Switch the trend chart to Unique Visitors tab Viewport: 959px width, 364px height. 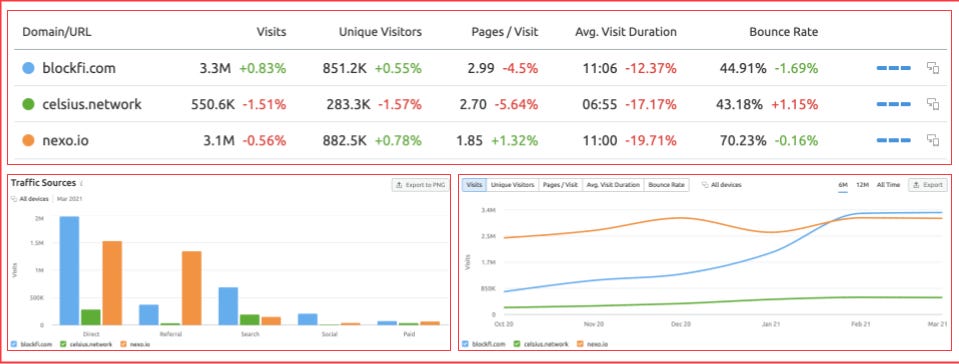[x=513, y=184]
